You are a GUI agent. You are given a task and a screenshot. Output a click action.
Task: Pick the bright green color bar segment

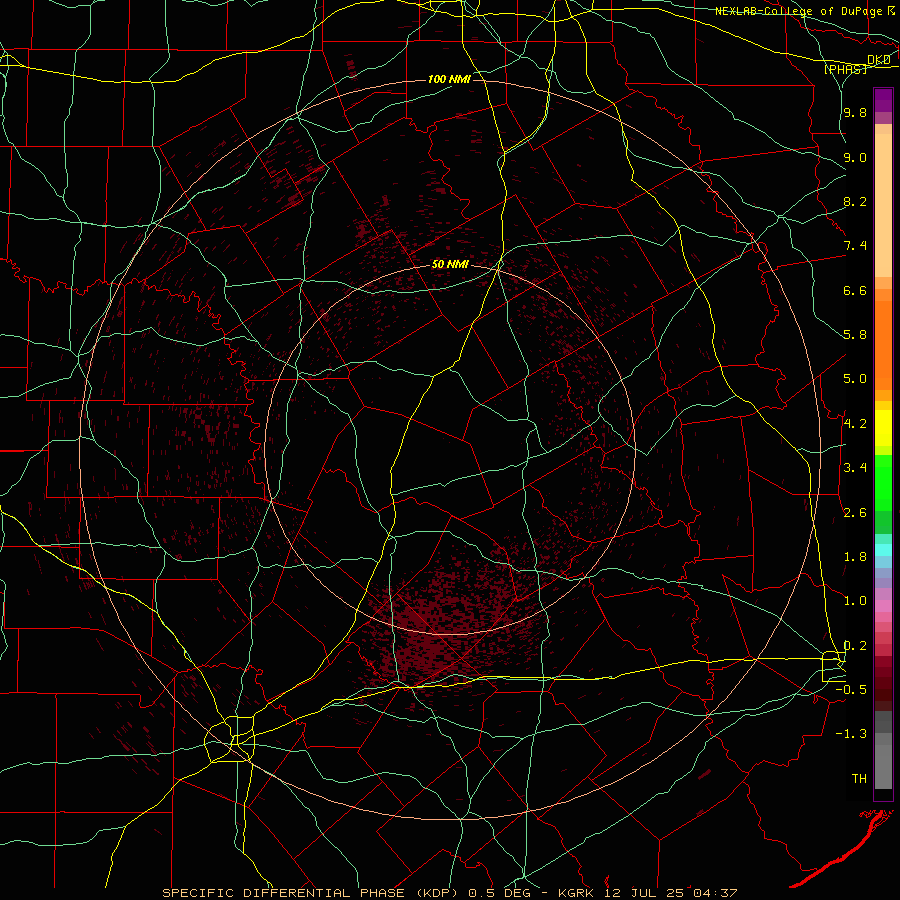pos(883,483)
